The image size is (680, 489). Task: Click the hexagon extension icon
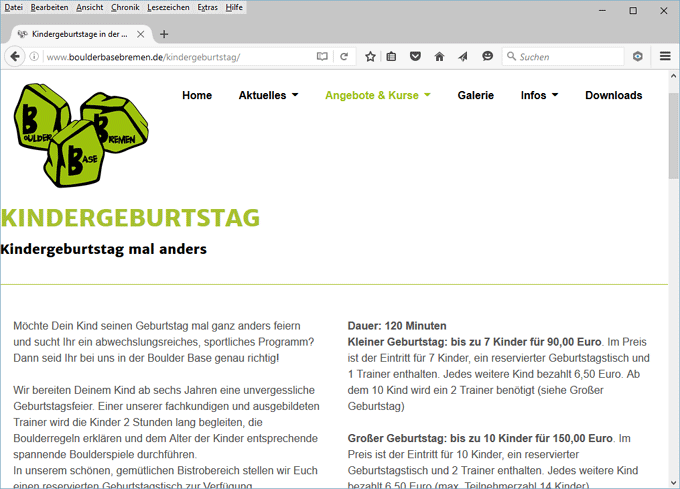coord(638,56)
